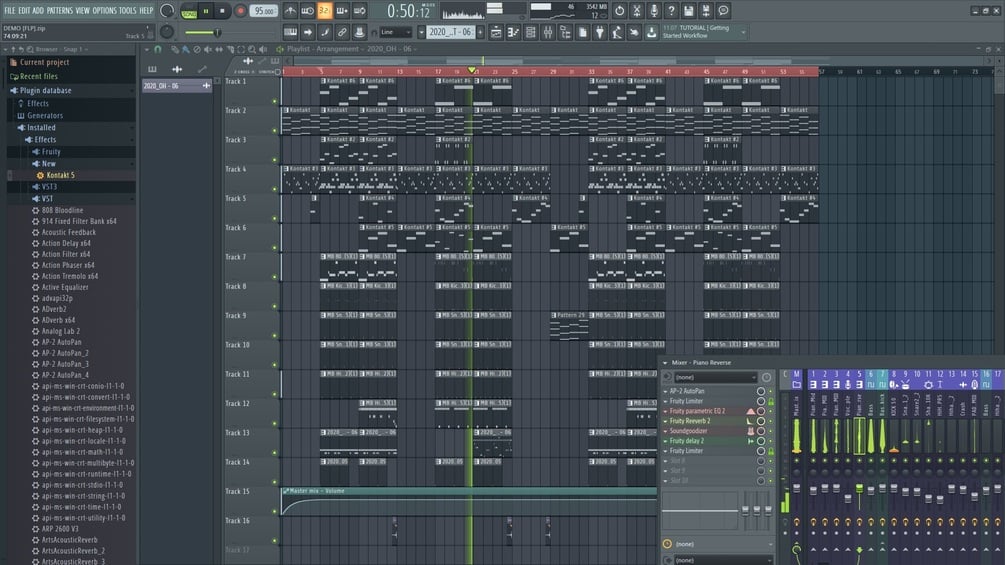The height and width of the screenshot is (565, 1005).
Task: Open the Playlist options menu arrow
Action: click(147, 49)
